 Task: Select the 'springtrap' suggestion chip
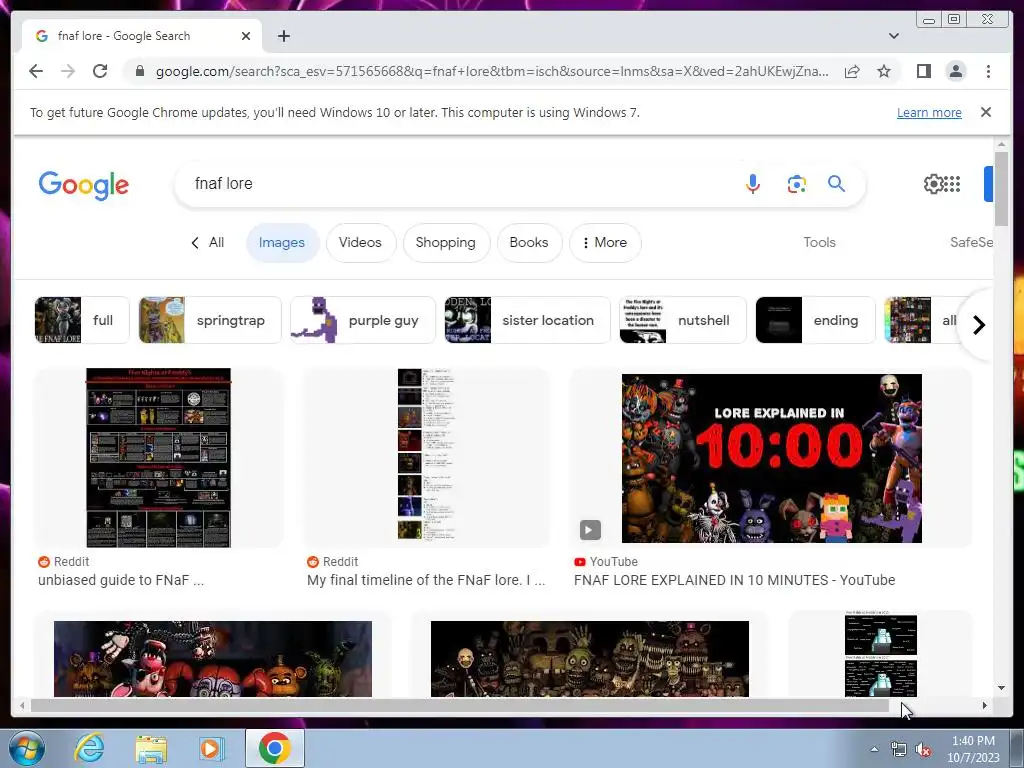(210, 320)
